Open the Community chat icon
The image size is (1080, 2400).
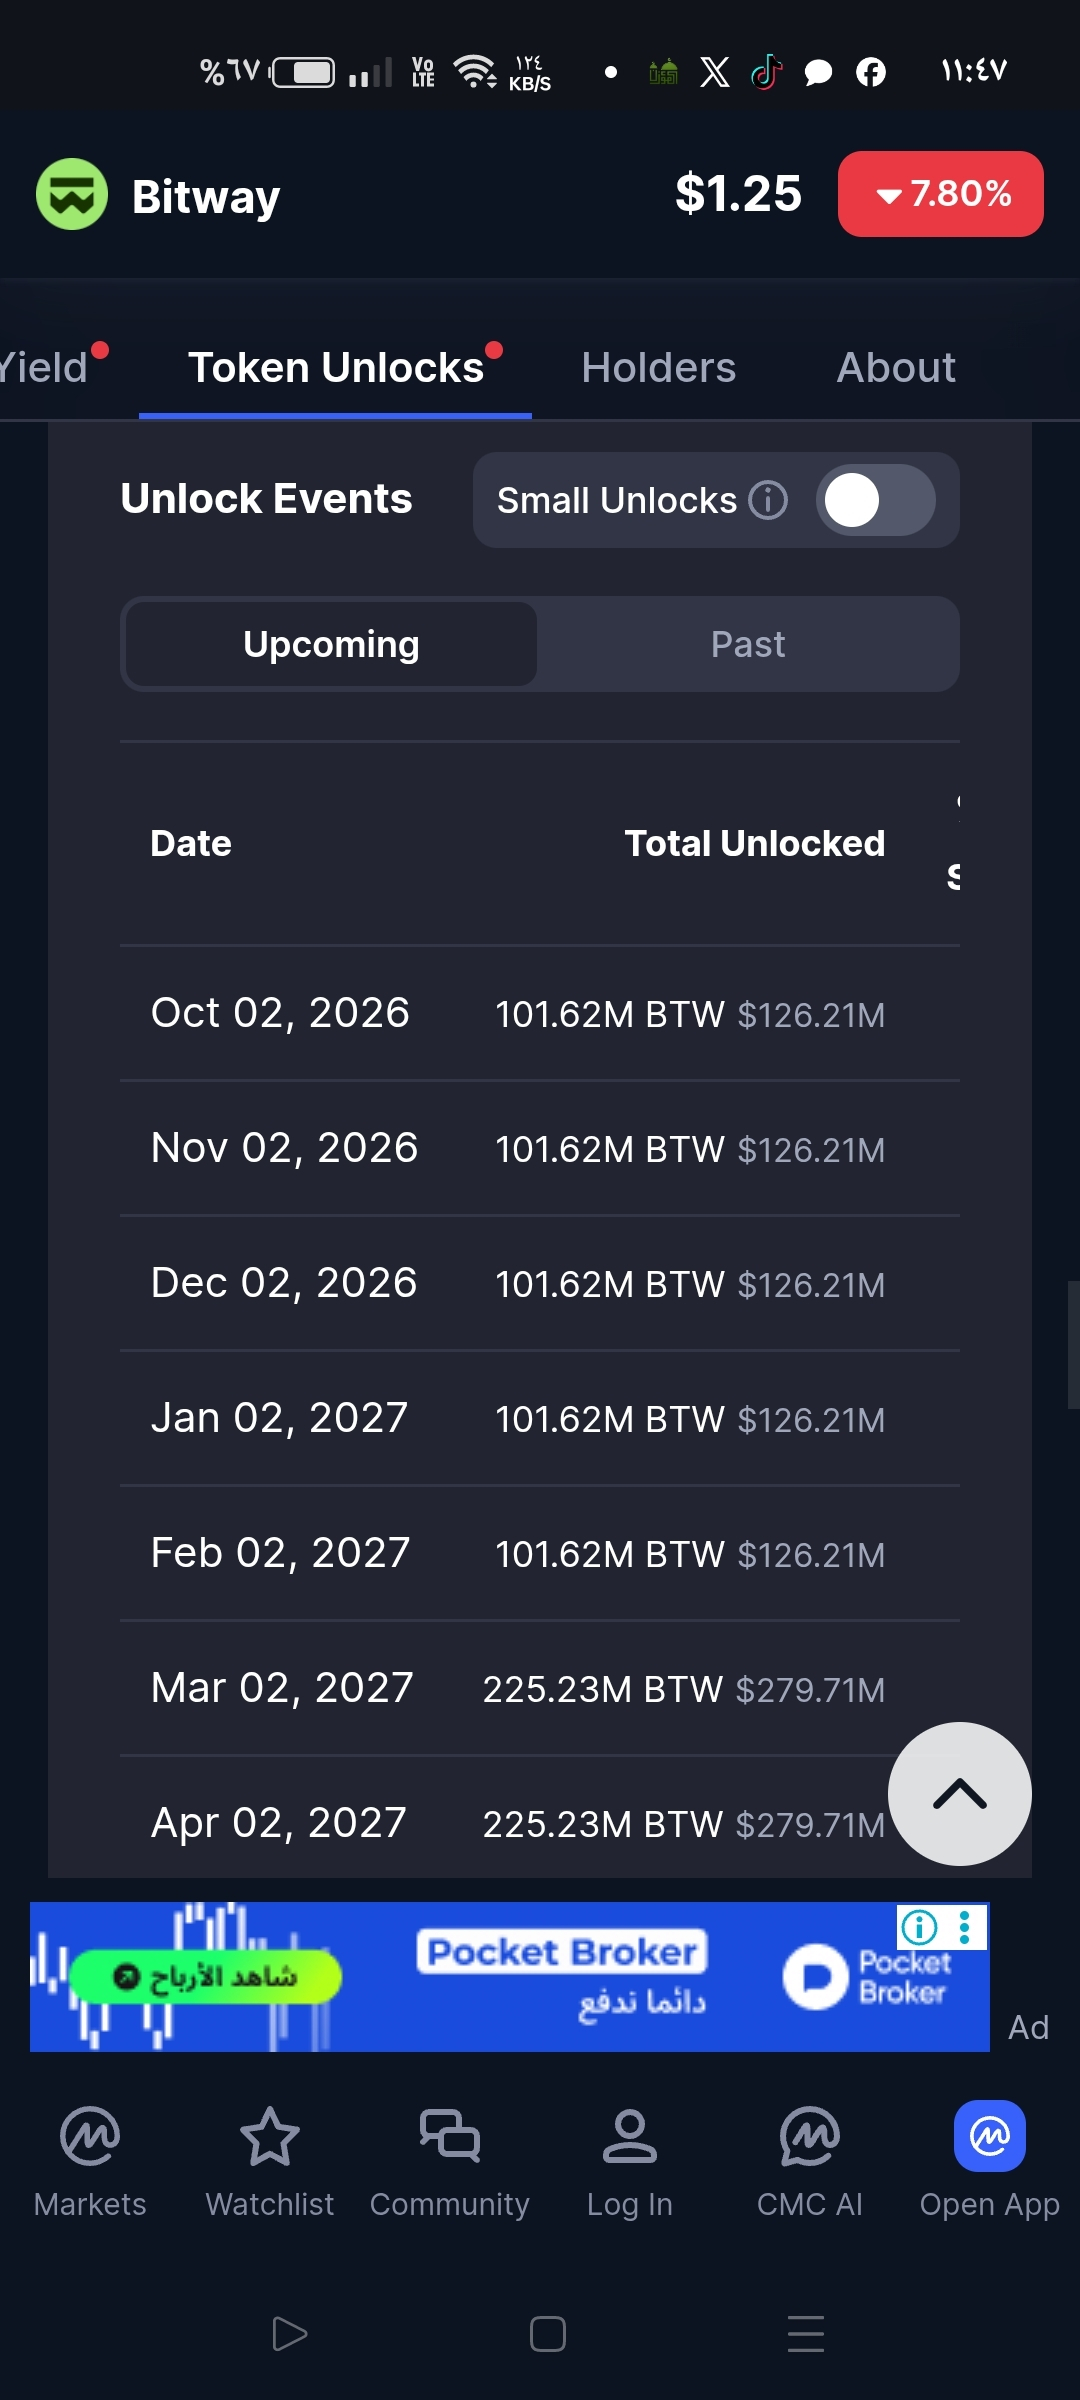[450, 2137]
